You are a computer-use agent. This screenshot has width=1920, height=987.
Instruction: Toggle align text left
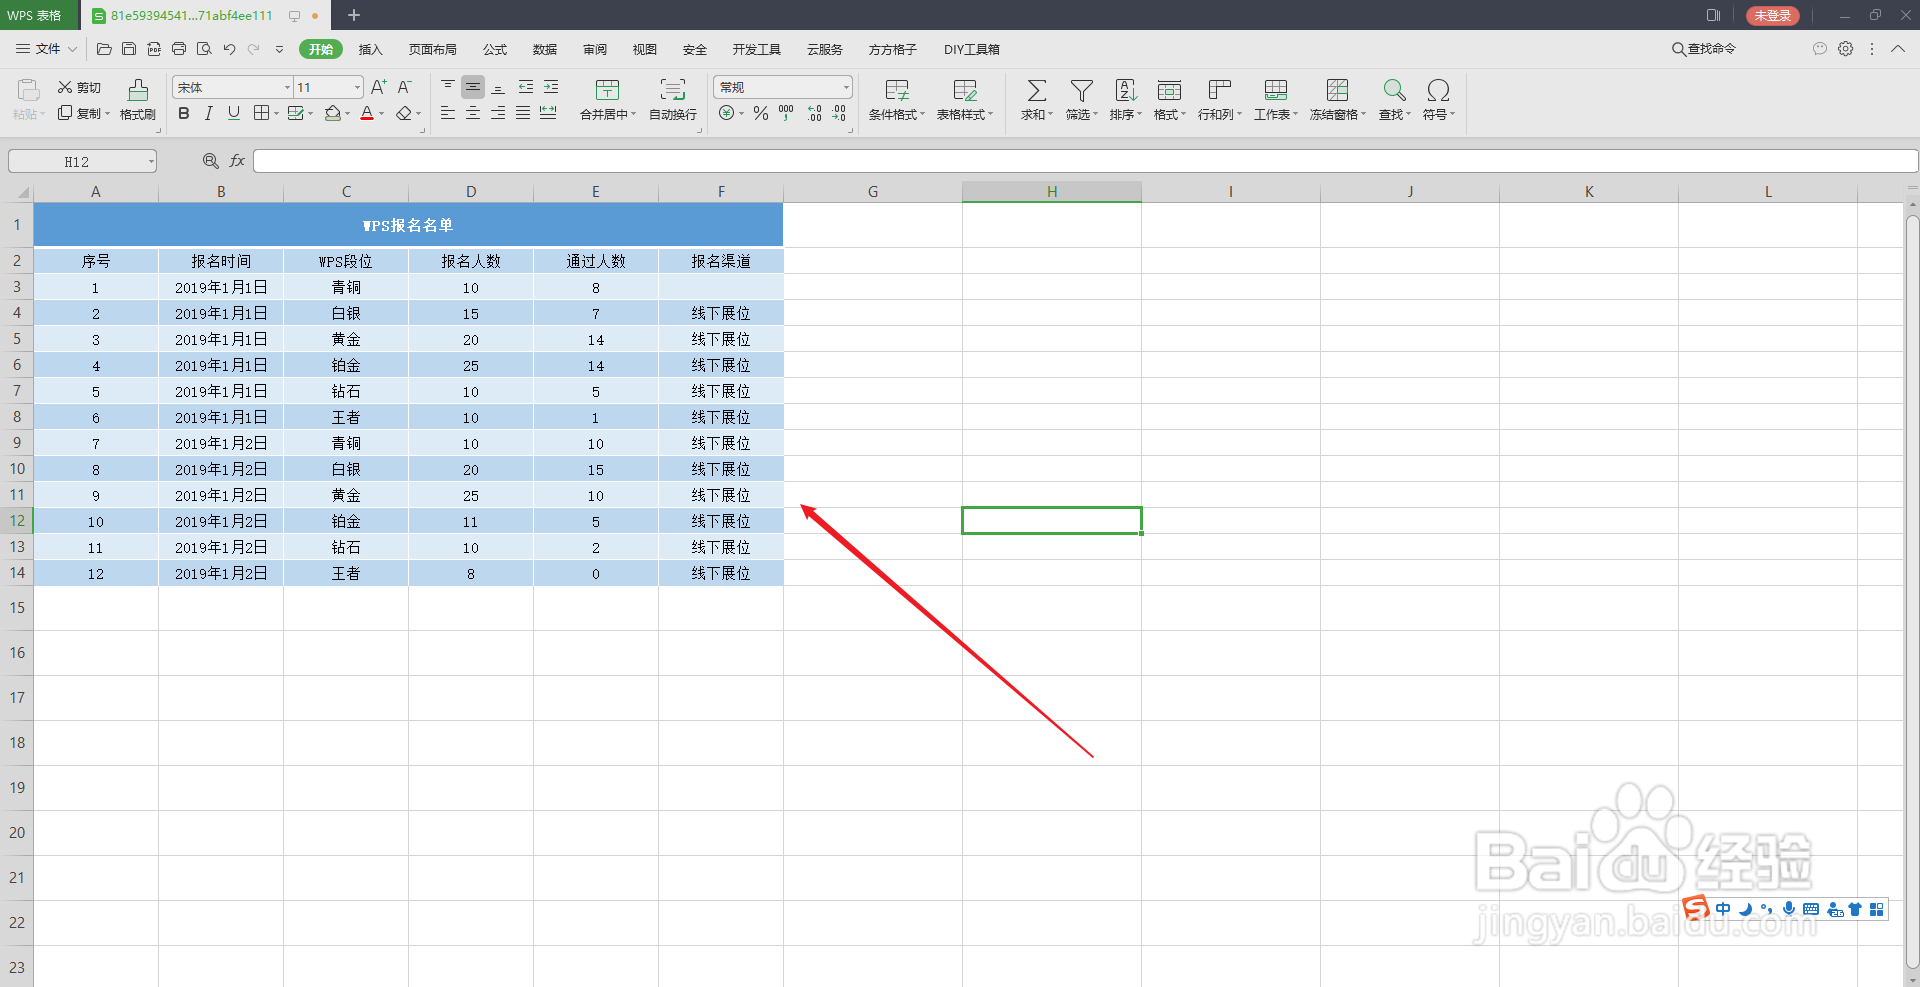point(448,113)
